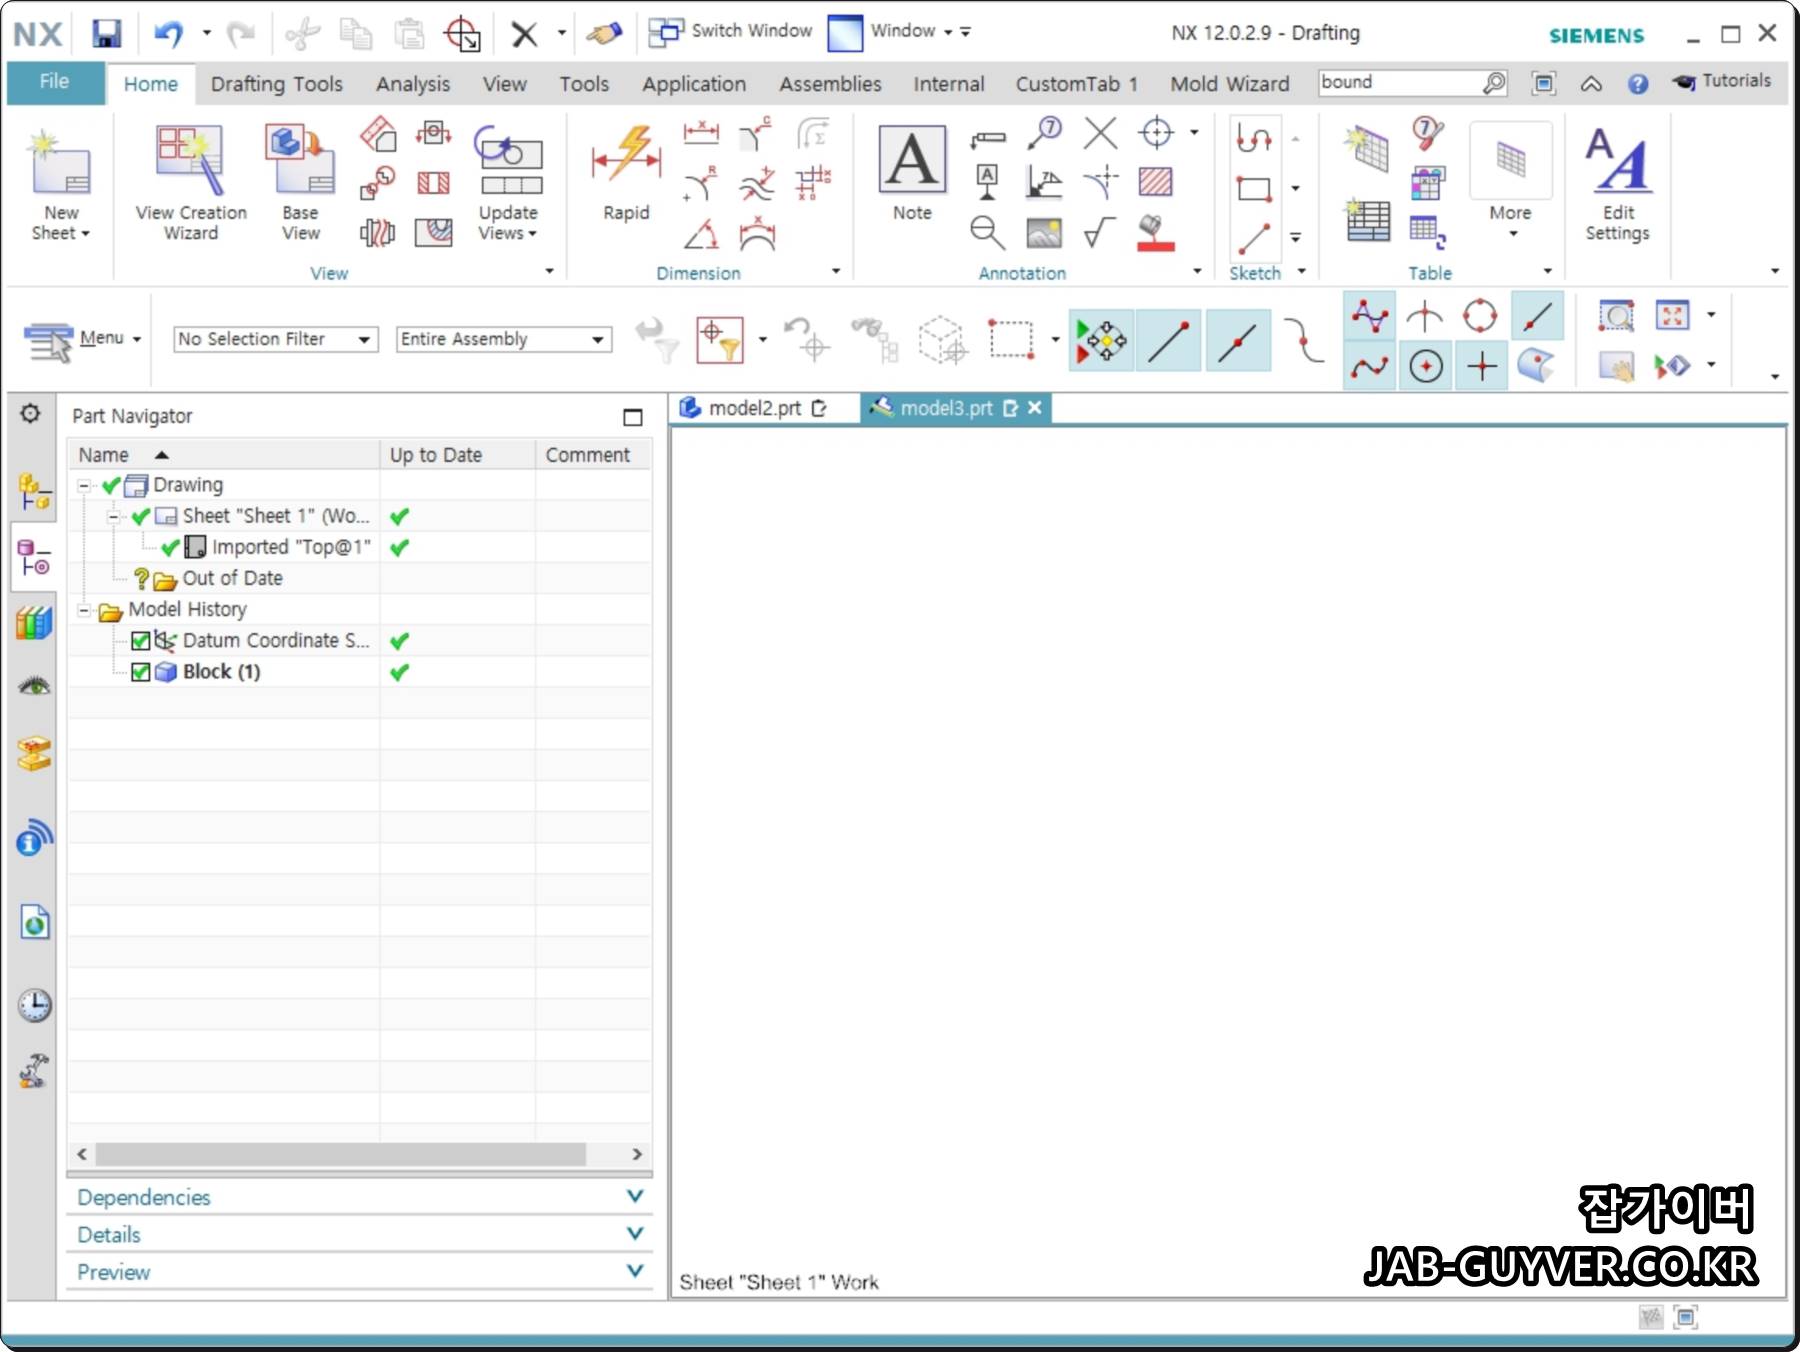This screenshot has width=1800, height=1352.
Task: Launch the View Creation Wizard
Action: (191, 183)
